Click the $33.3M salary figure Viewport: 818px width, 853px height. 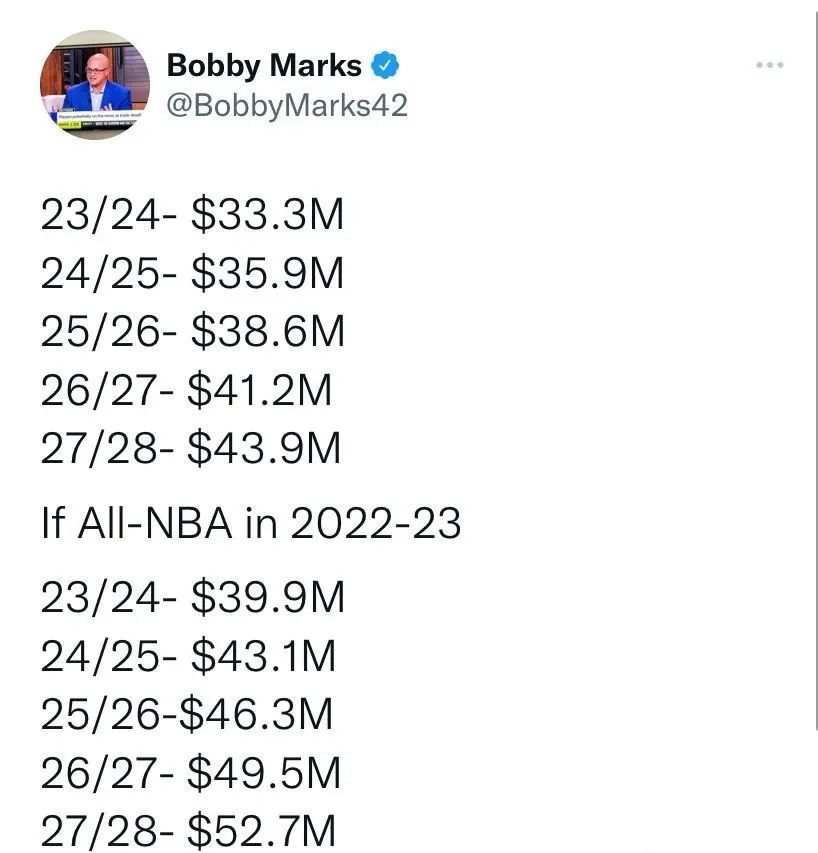[267, 215]
